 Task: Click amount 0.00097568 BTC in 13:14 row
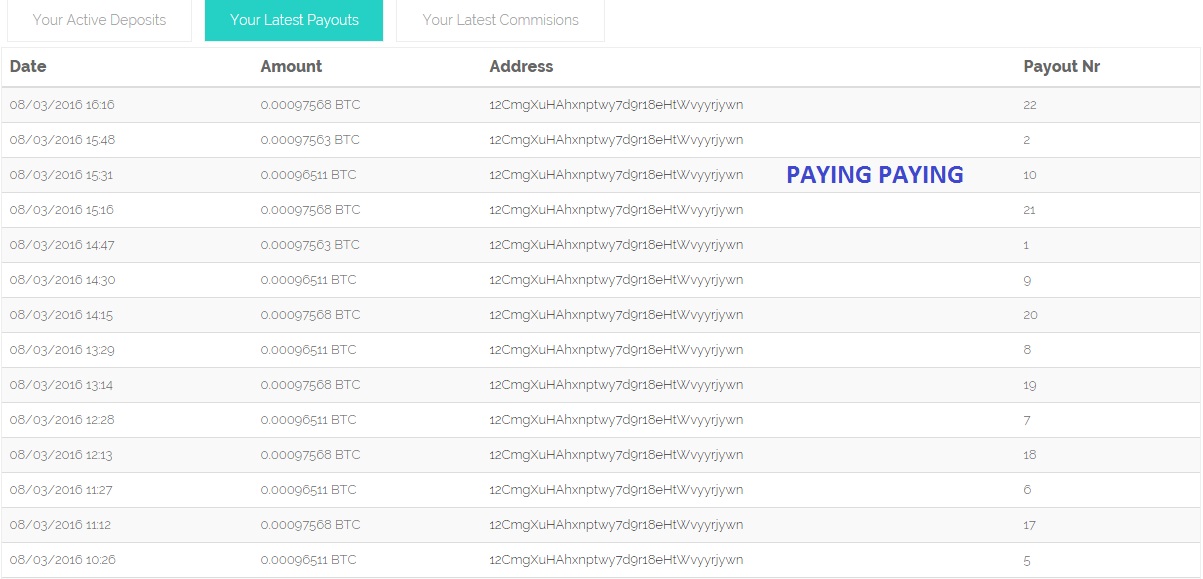click(x=310, y=385)
